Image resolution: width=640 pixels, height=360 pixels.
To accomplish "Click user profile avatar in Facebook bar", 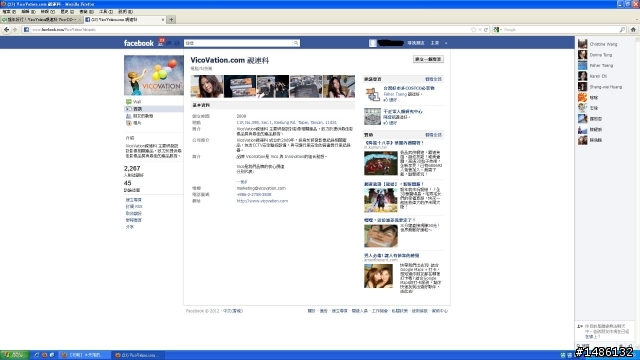I will [x=373, y=43].
